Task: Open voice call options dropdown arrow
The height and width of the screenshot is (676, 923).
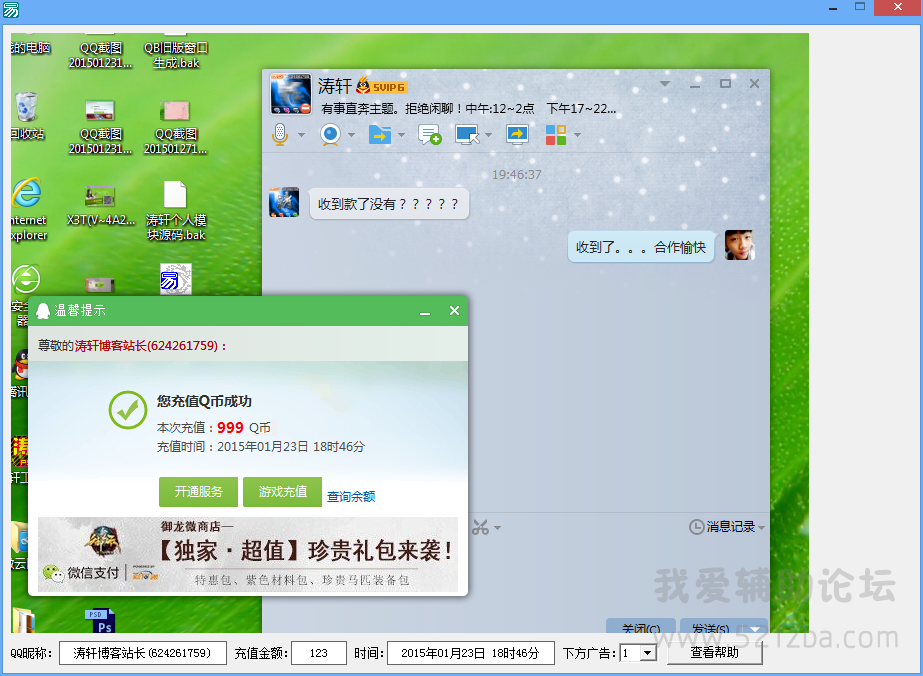Action: coord(301,135)
